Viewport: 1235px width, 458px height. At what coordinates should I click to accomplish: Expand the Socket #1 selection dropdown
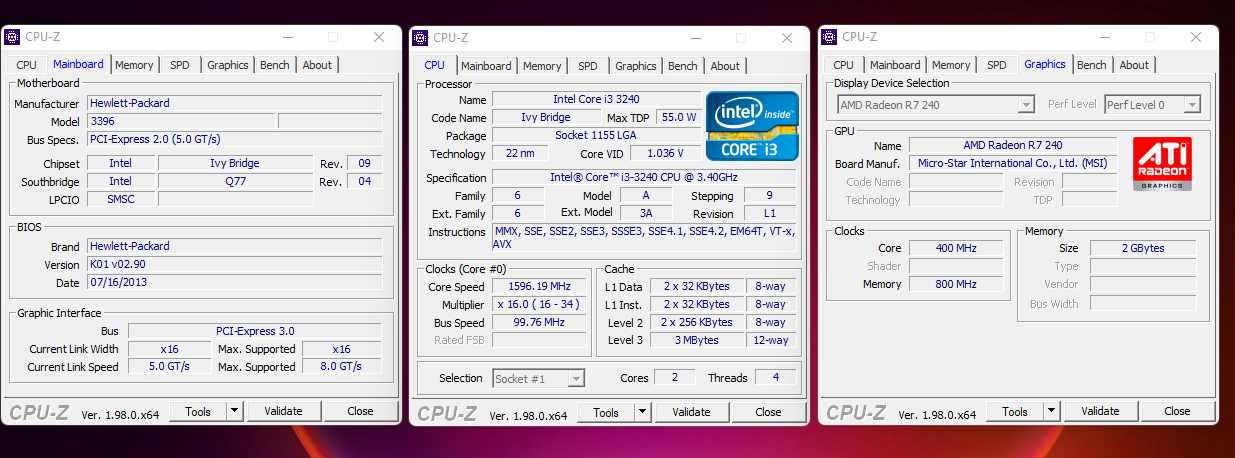(x=575, y=379)
